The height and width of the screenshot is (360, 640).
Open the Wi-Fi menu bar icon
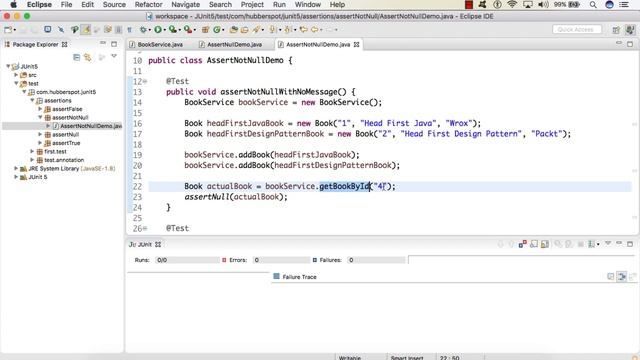click(512, 4)
